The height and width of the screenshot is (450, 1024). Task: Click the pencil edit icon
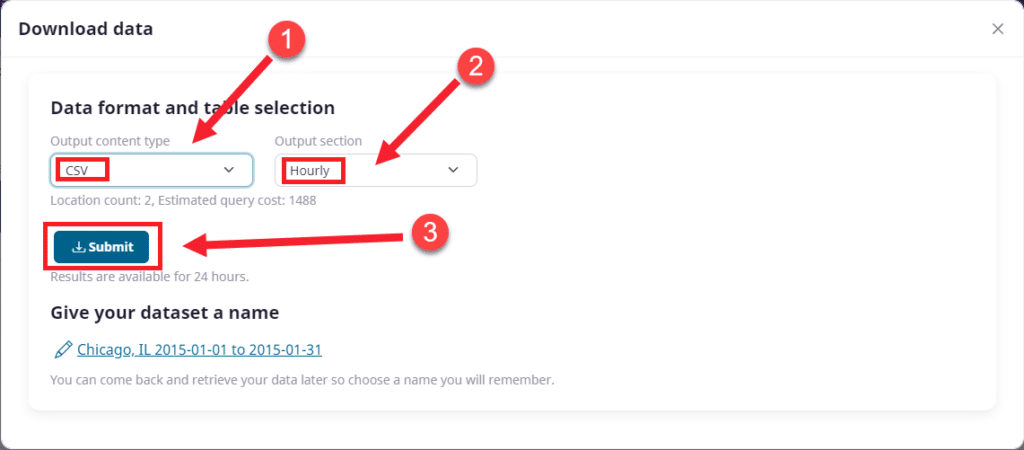[x=62, y=350]
